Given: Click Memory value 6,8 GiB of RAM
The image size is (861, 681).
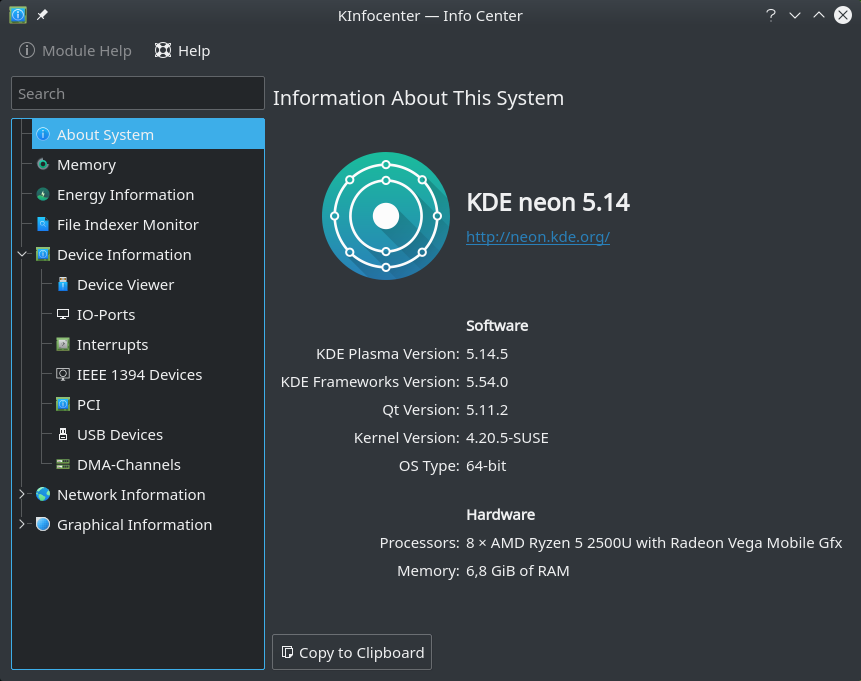Looking at the screenshot, I should click(x=518, y=571).
